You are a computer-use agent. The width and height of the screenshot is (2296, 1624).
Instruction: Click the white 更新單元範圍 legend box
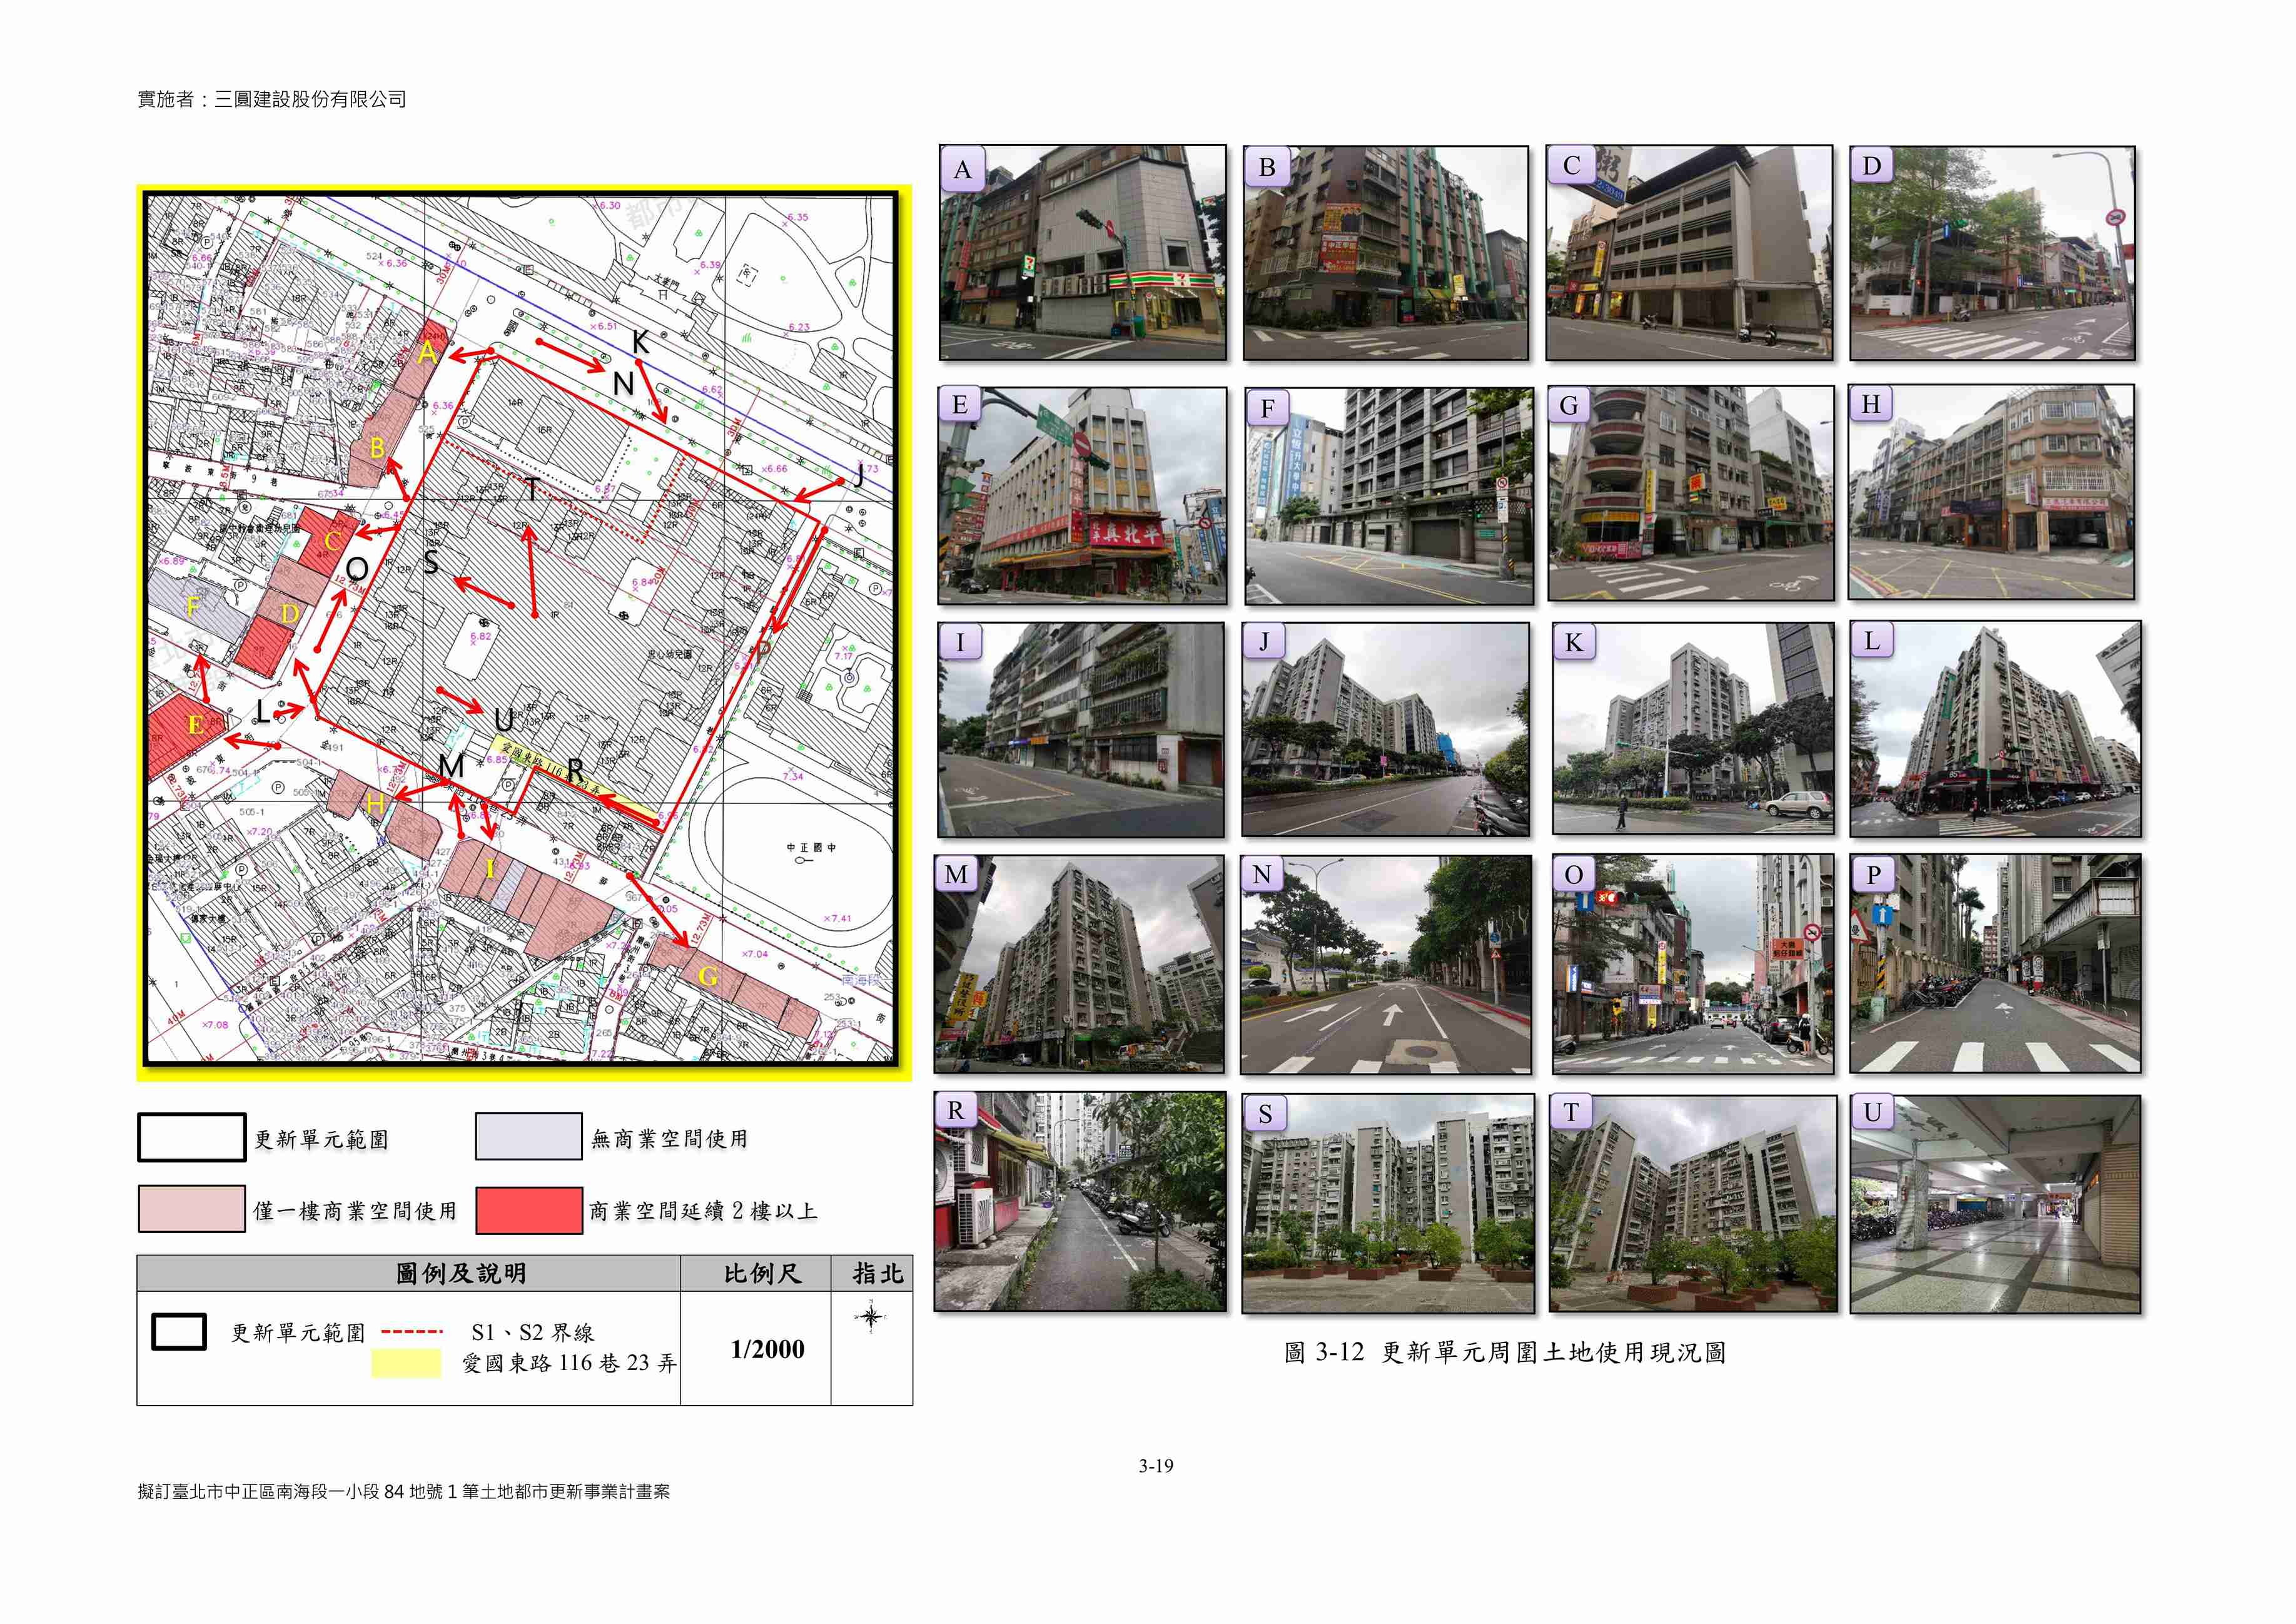coord(191,1138)
